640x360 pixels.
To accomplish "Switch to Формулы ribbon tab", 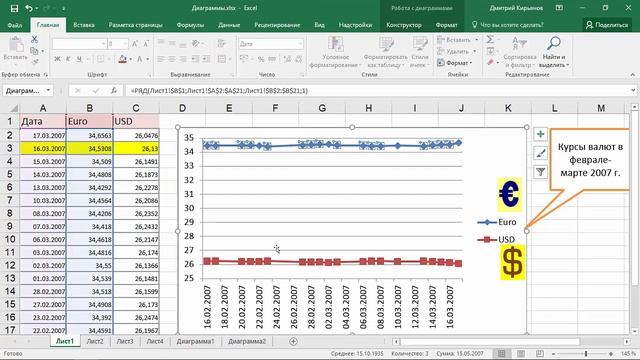I will tap(190, 25).
